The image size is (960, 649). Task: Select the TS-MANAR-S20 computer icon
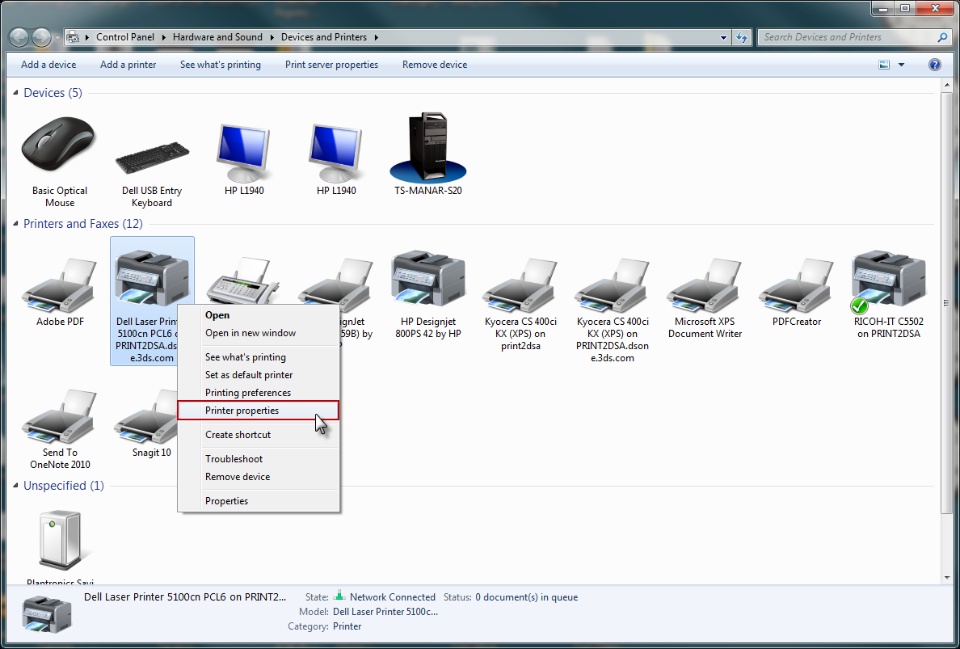pyautogui.click(x=428, y=154)
